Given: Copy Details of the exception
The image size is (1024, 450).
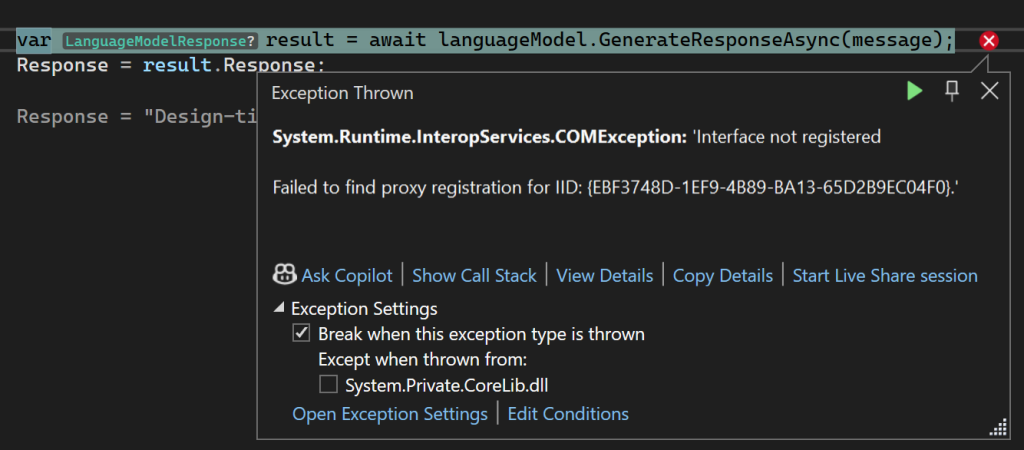Looking at the screenshot, I should [722, 275].
